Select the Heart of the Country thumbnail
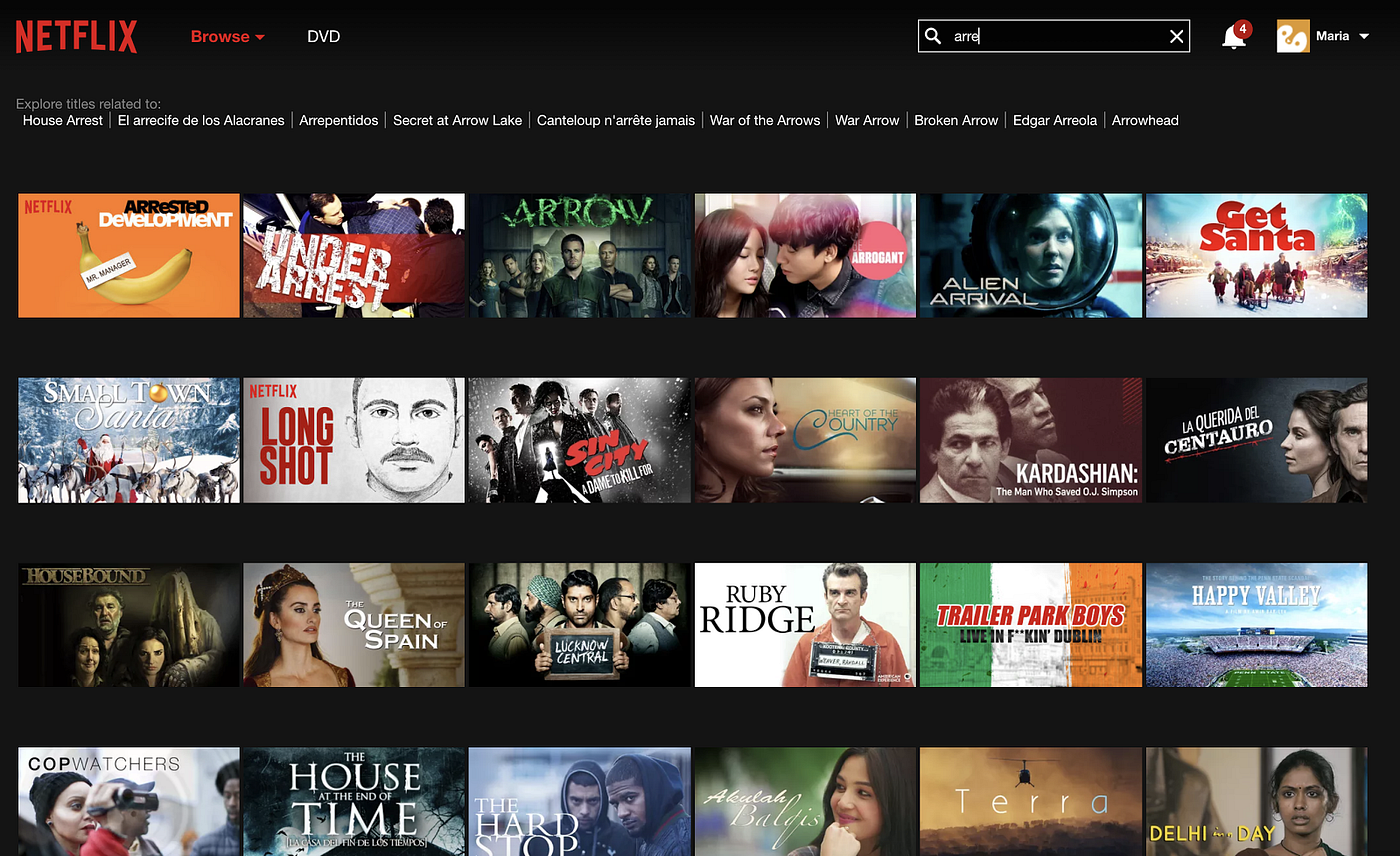The width and height of the screenshot is (1400, 856). 805,440
